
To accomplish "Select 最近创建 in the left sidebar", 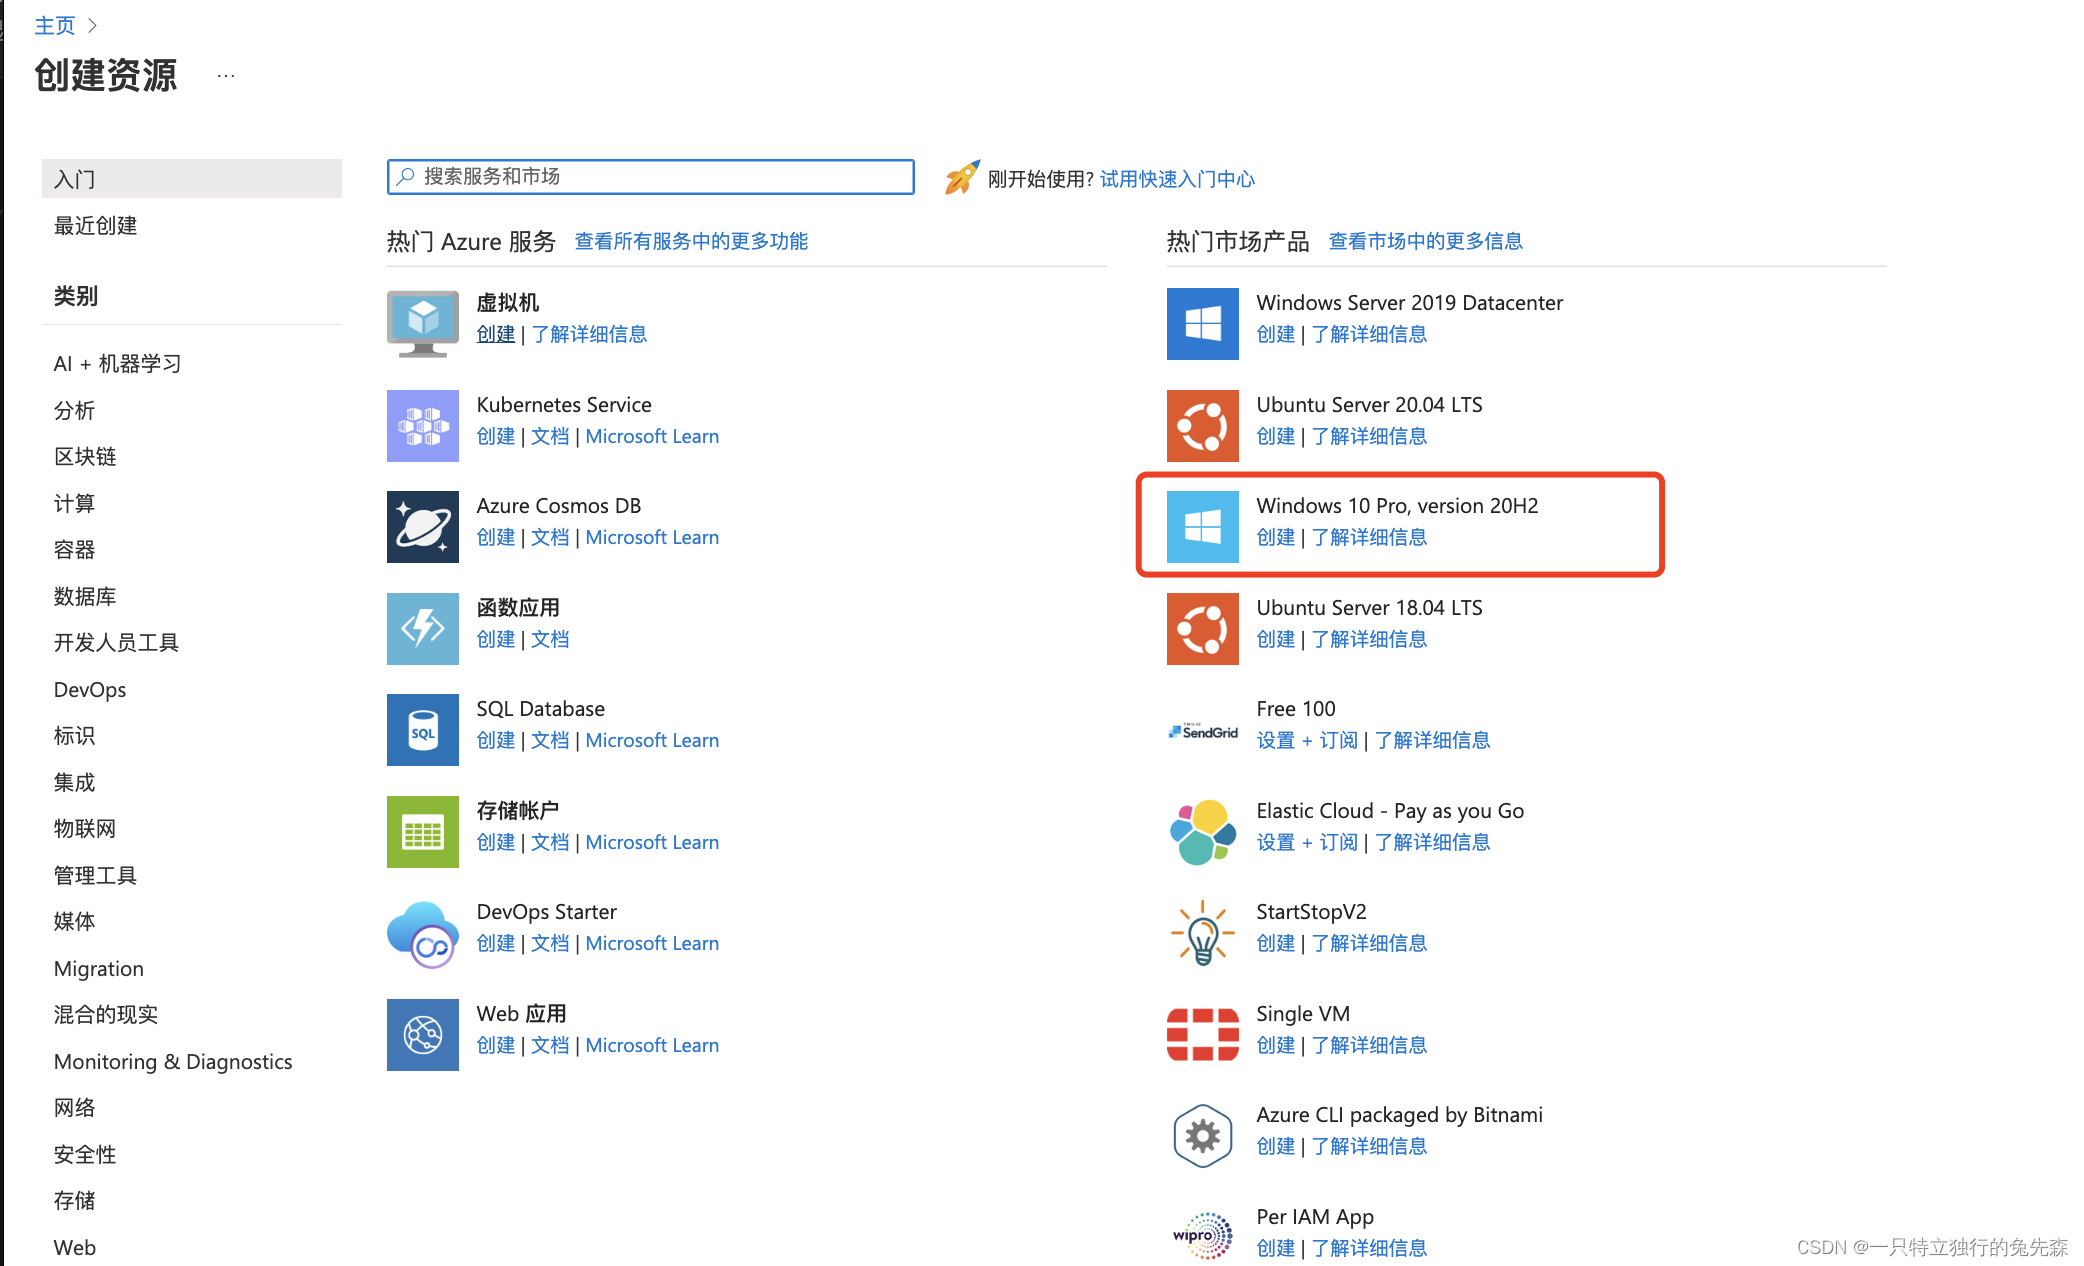I will (x=96, y=226).
